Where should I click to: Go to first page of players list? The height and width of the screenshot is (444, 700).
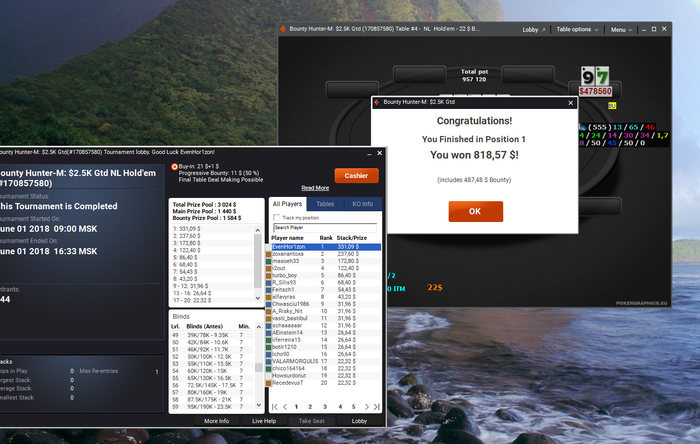[275, 407]
